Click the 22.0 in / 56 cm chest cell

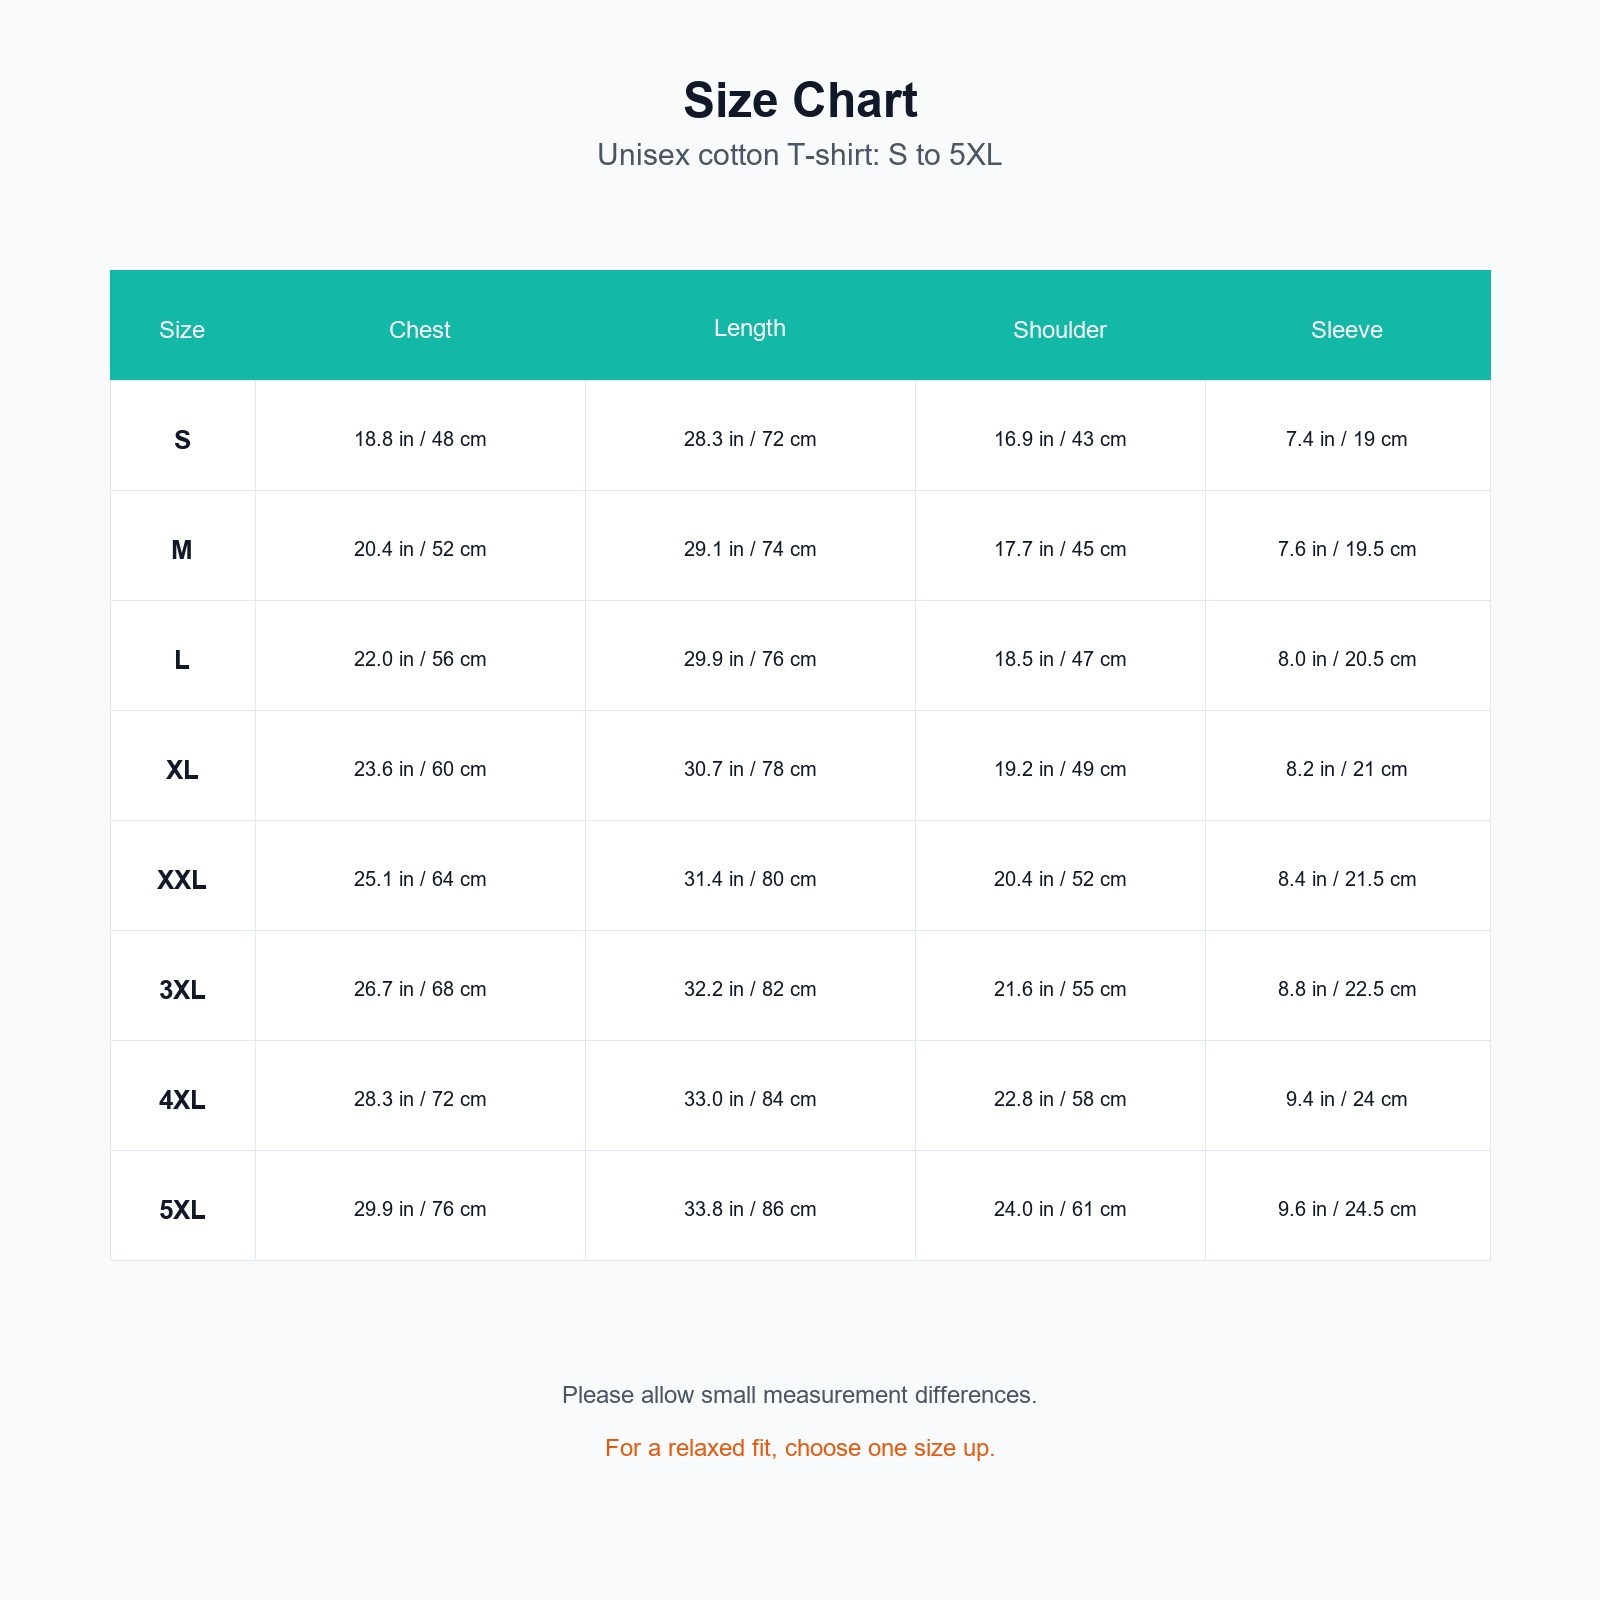click(420, 659)
